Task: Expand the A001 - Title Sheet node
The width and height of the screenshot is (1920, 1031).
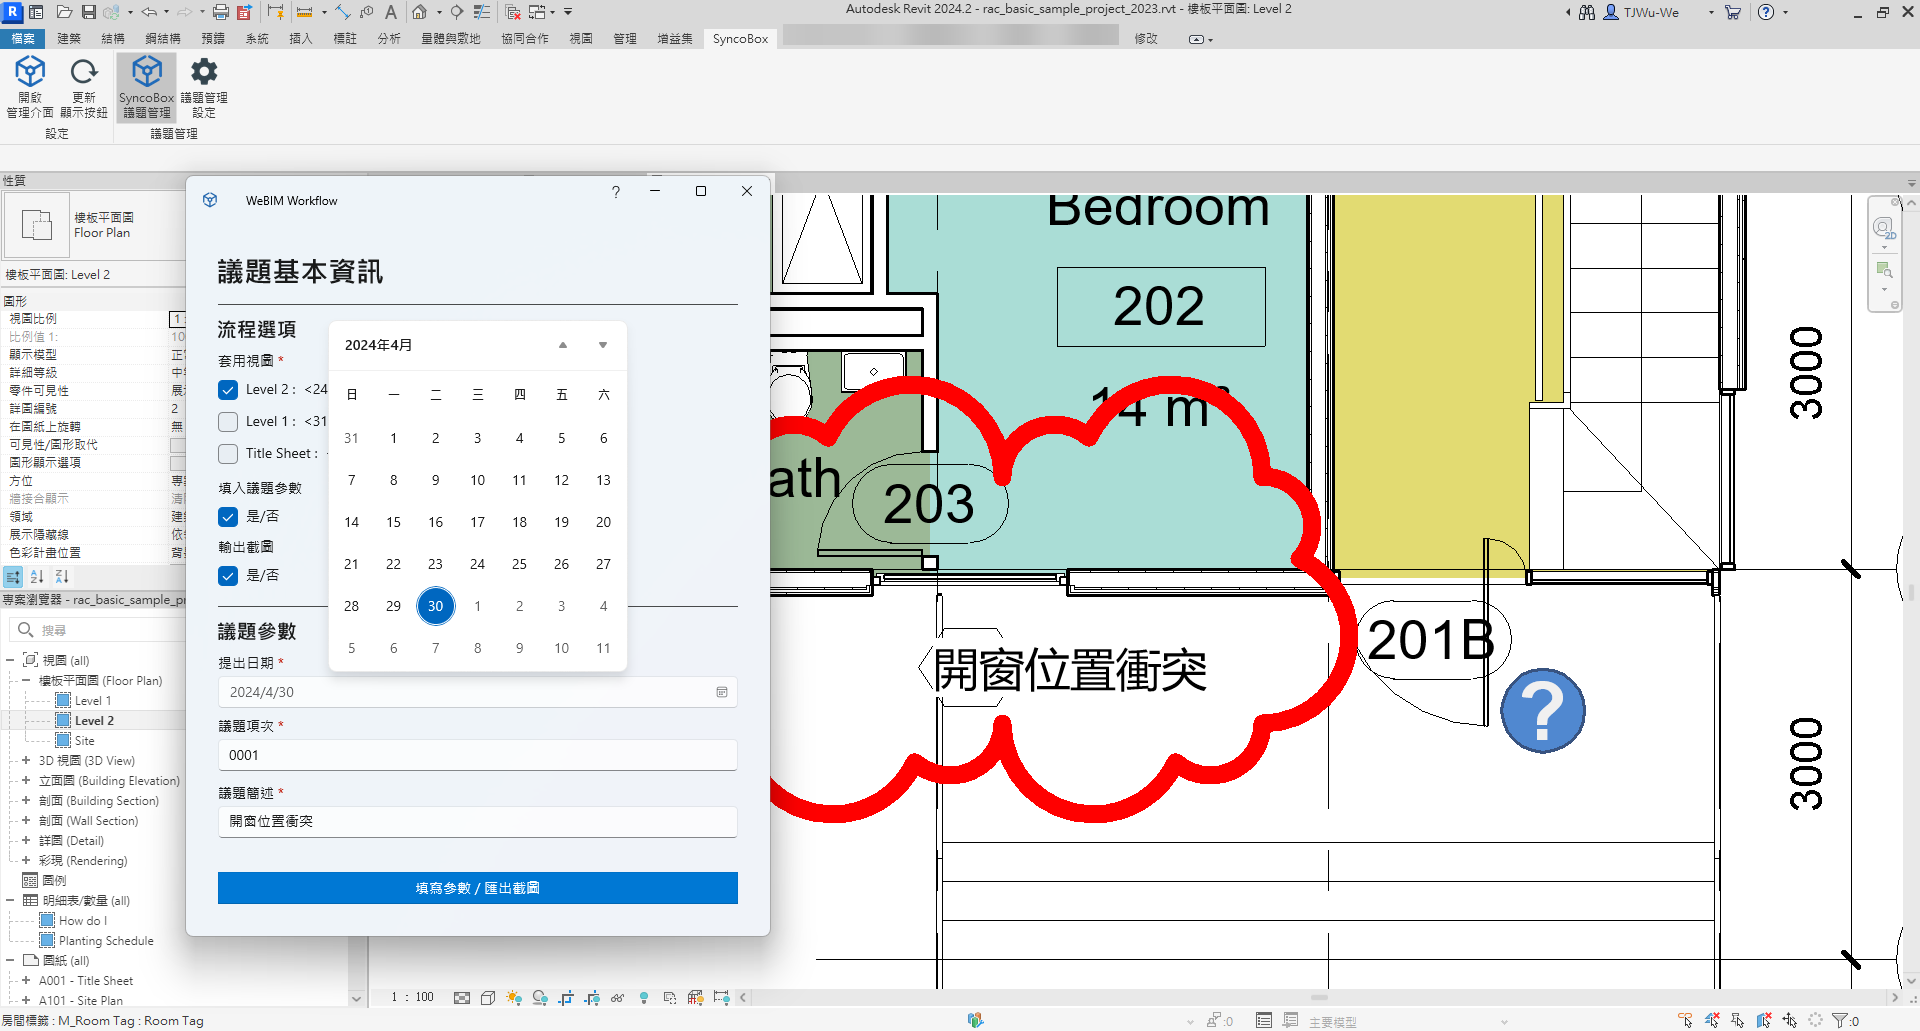Action: click(26, 981)
